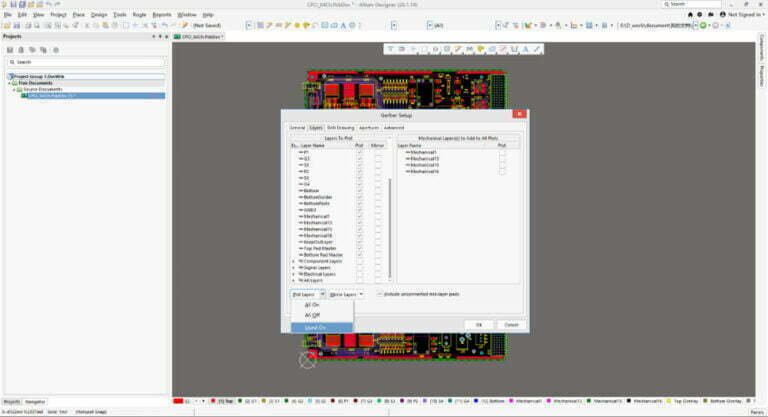This screenshot has height=417, width=768.
Task: Open settings gear icon near Not Signed In
Action: [x=702, y=15]
